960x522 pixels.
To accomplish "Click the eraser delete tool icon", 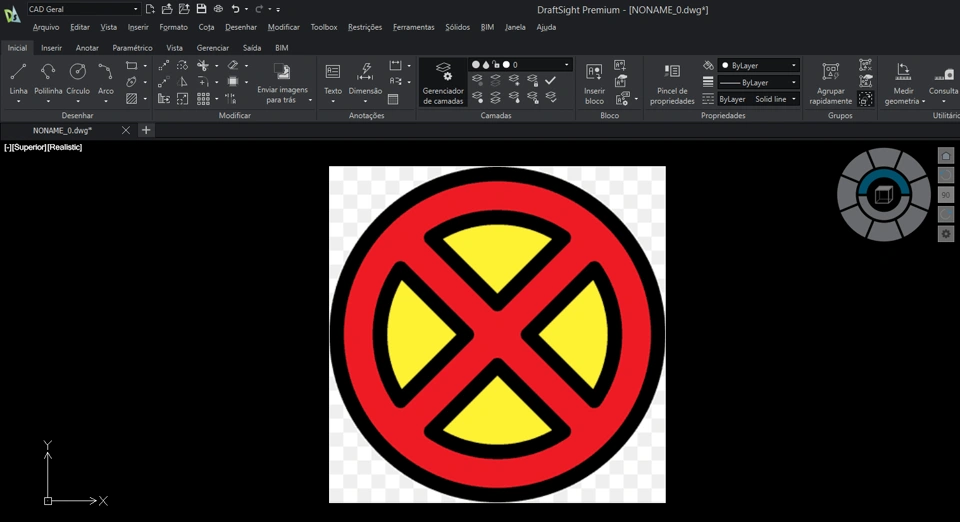I will point(233,65).
